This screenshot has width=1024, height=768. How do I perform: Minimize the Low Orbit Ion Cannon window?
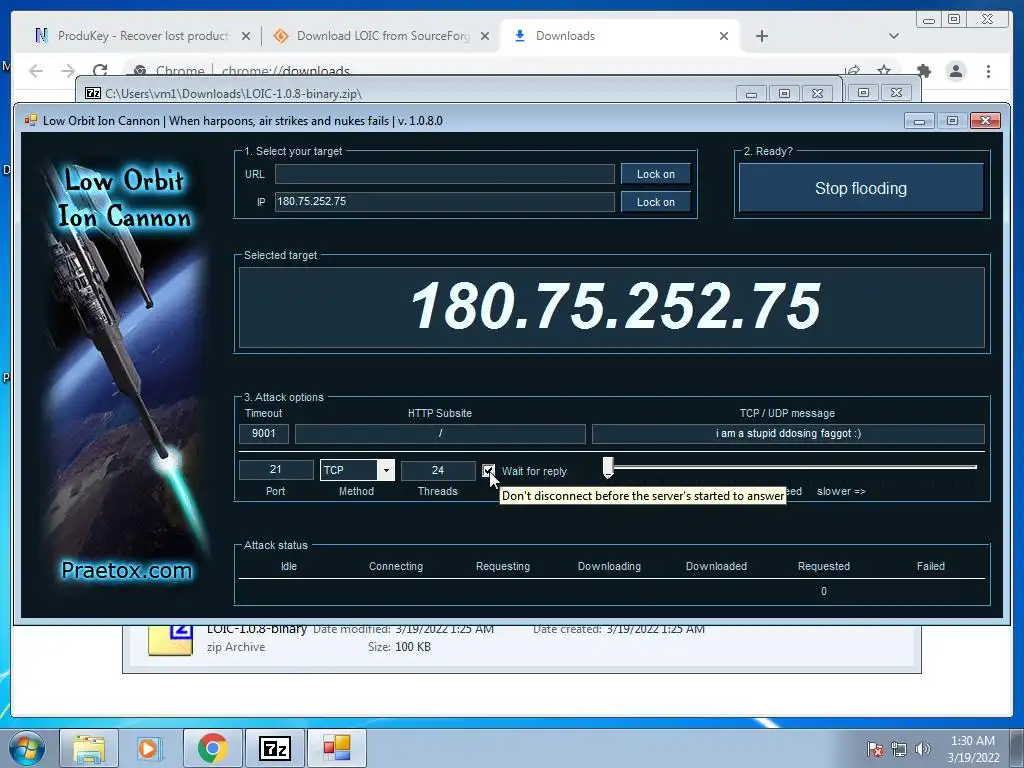click(x=920, y=121)
